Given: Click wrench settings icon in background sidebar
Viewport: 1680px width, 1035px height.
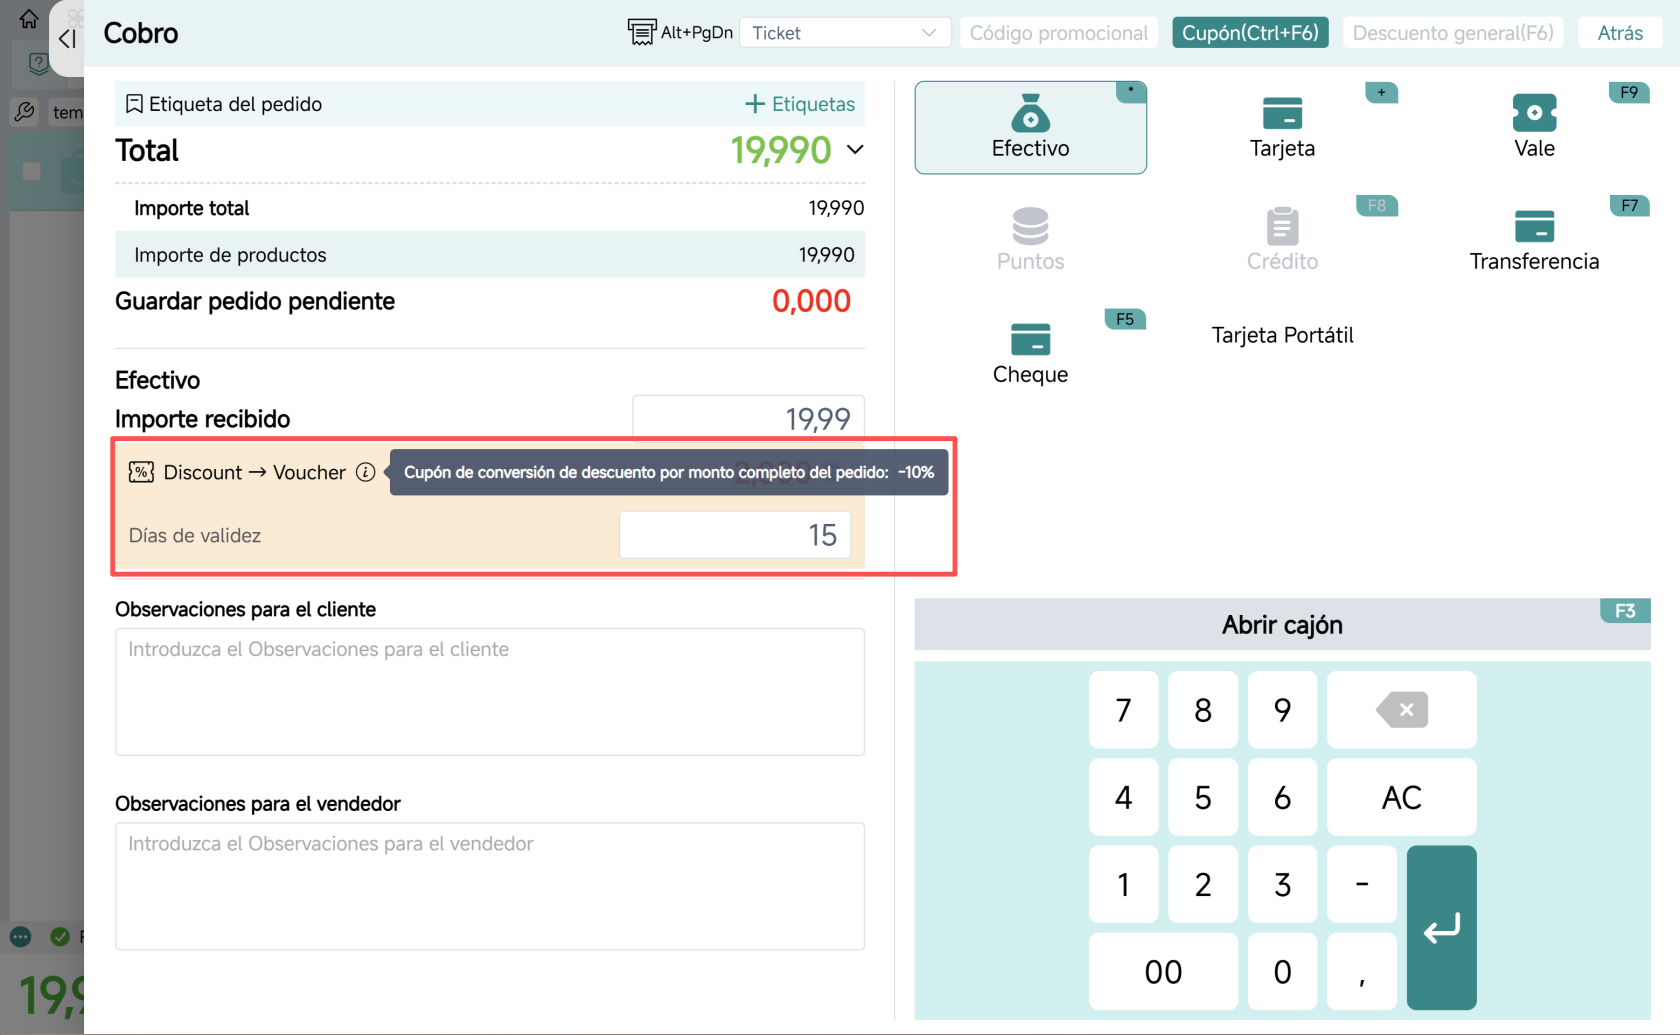Looking at the screenshot, I should (25, 112).
